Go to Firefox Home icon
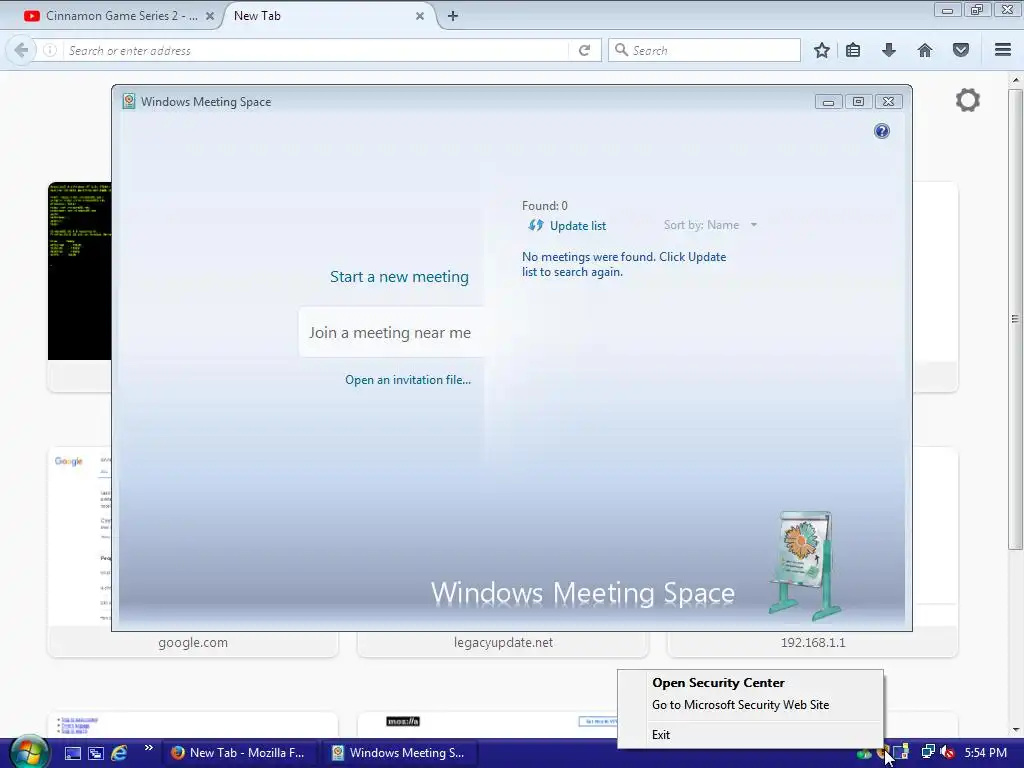Viewport: 1024px width, 768px height. pos(924,50)
